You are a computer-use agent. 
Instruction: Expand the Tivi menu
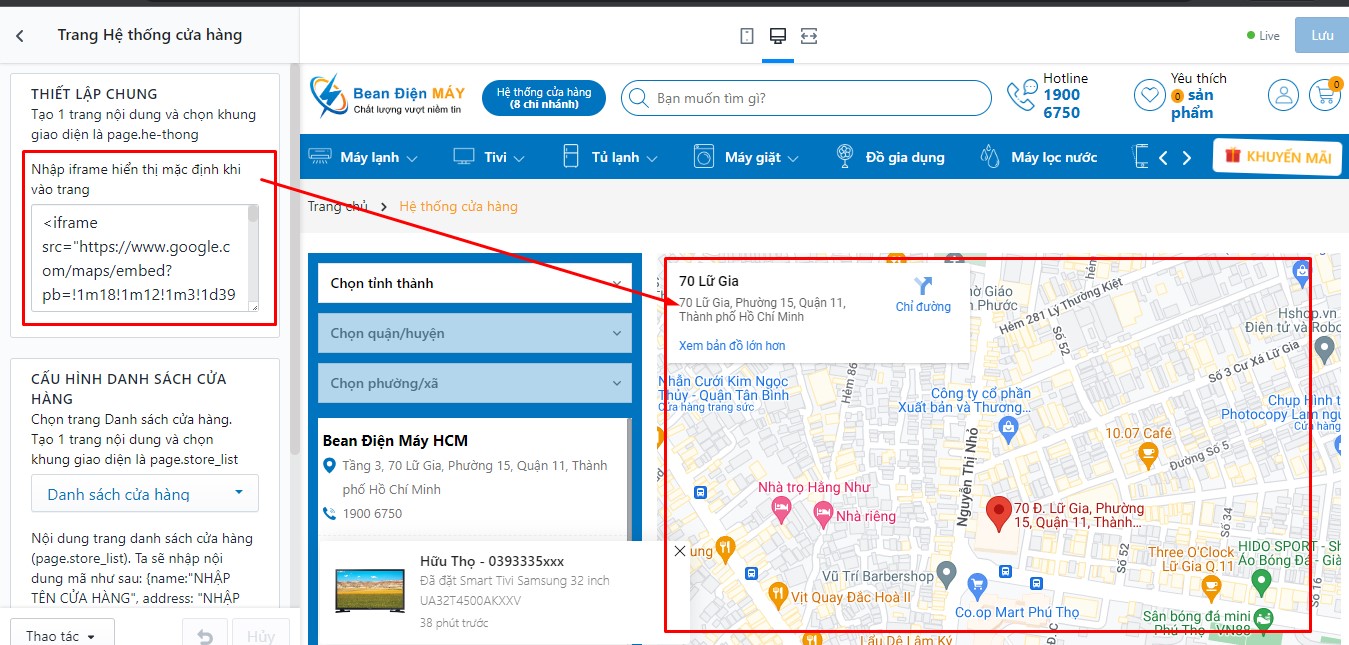click(490, 157)
